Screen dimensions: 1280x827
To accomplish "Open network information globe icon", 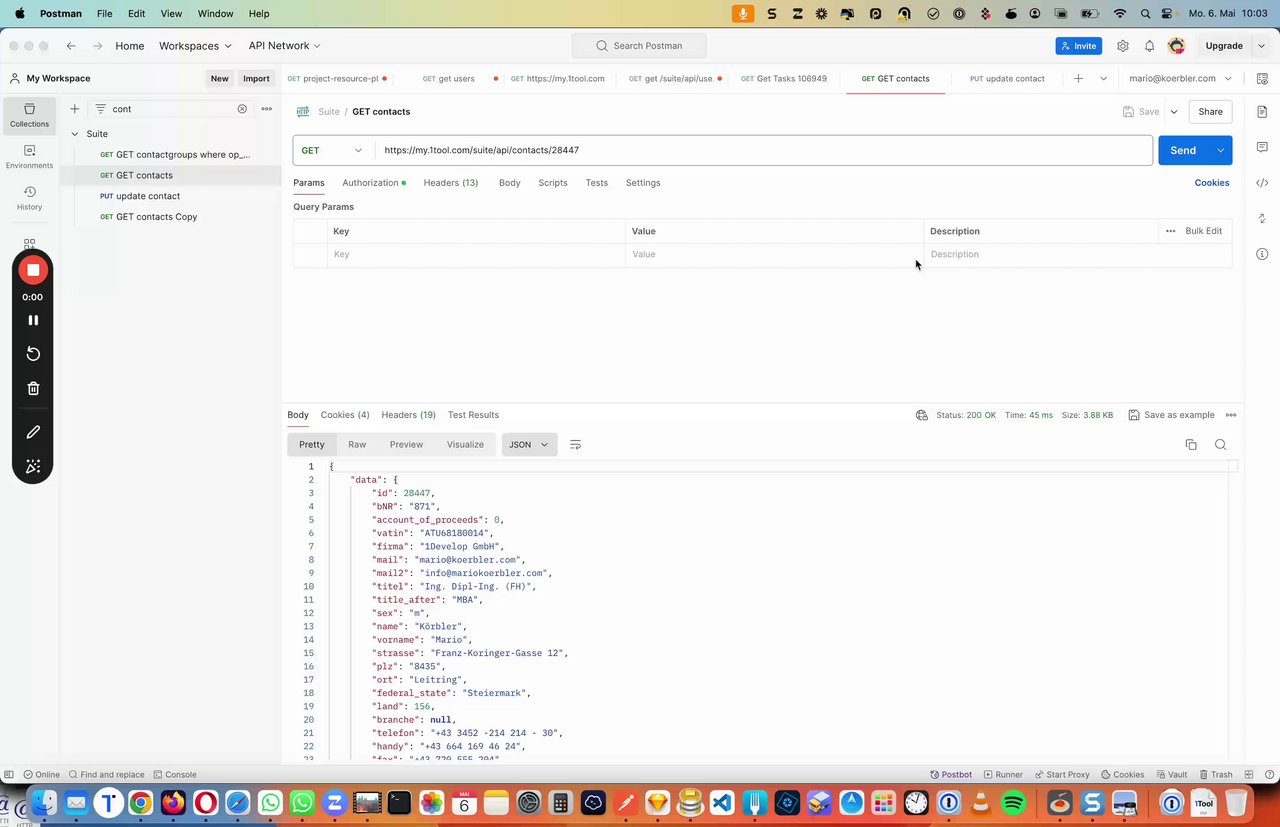I will 922,415.
